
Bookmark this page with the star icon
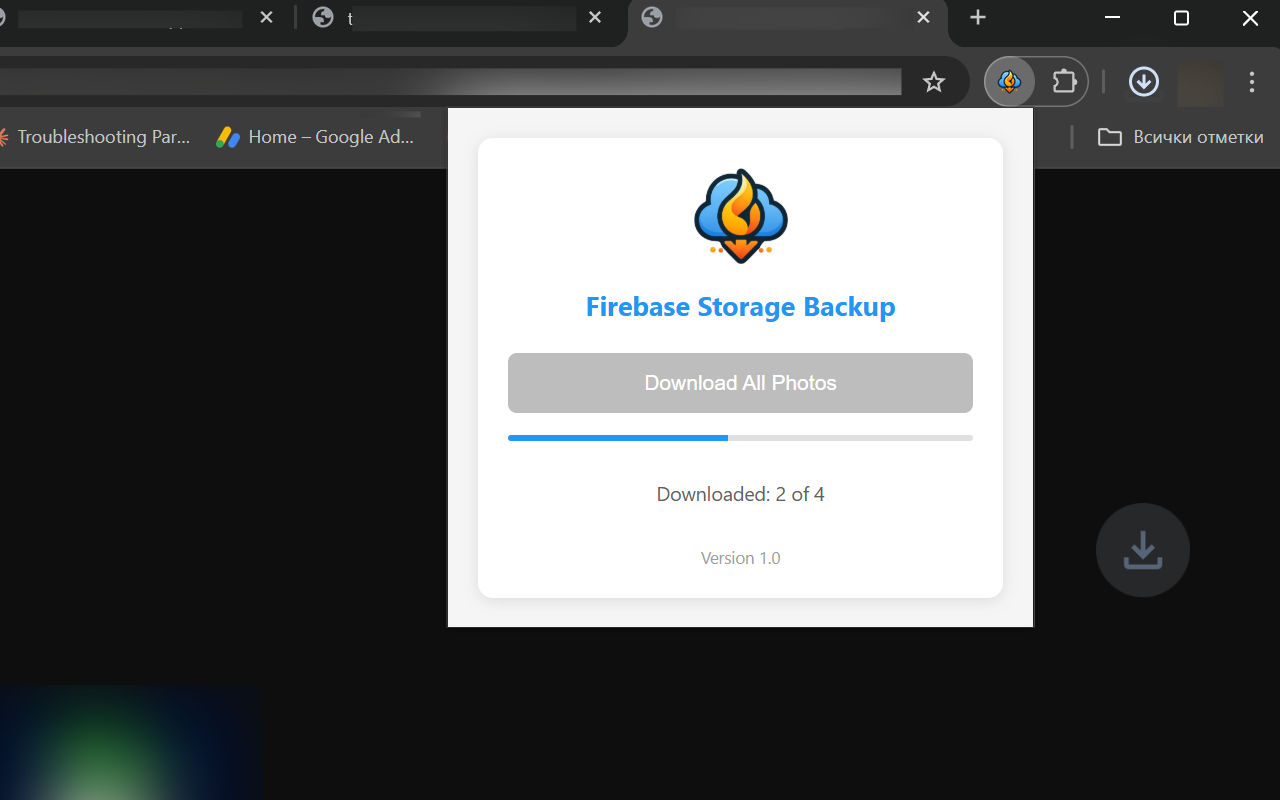(x=933, y=82)
